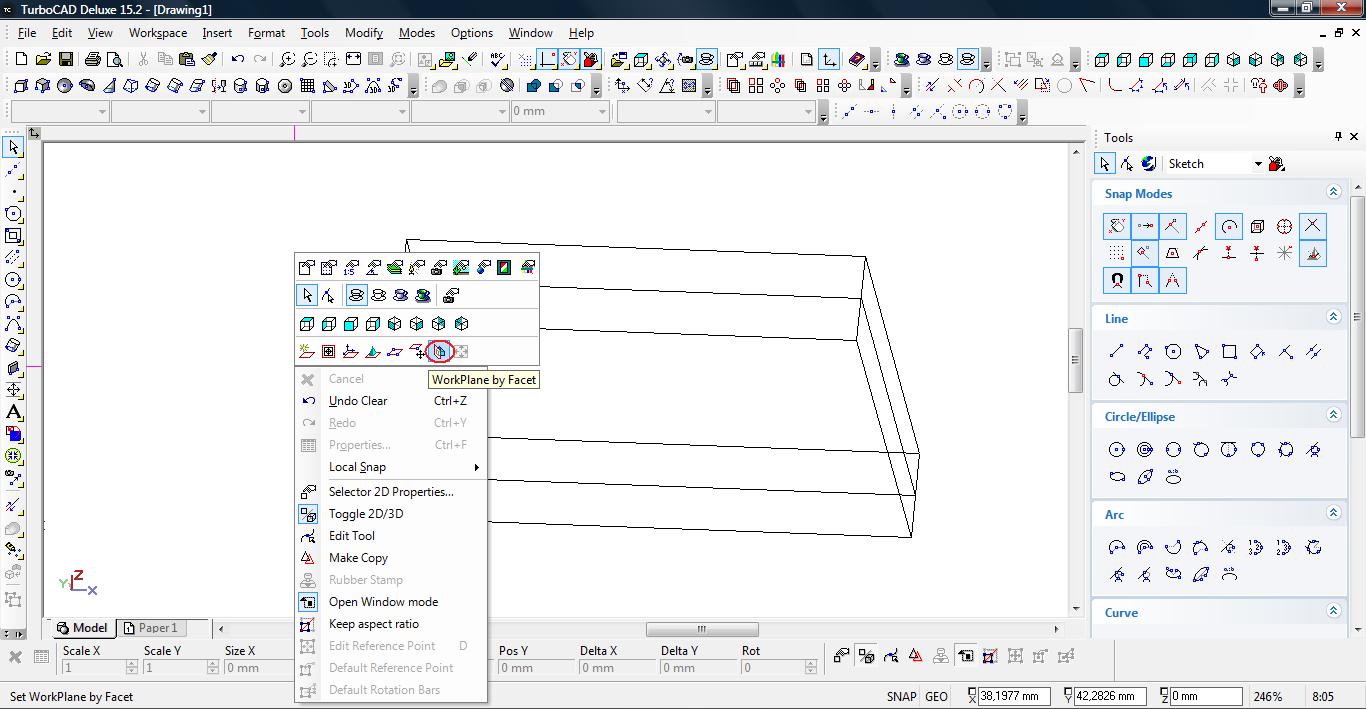This screenshot has width=1366, height=709.
Task: Click the New document icon
Action: [20, 60]
